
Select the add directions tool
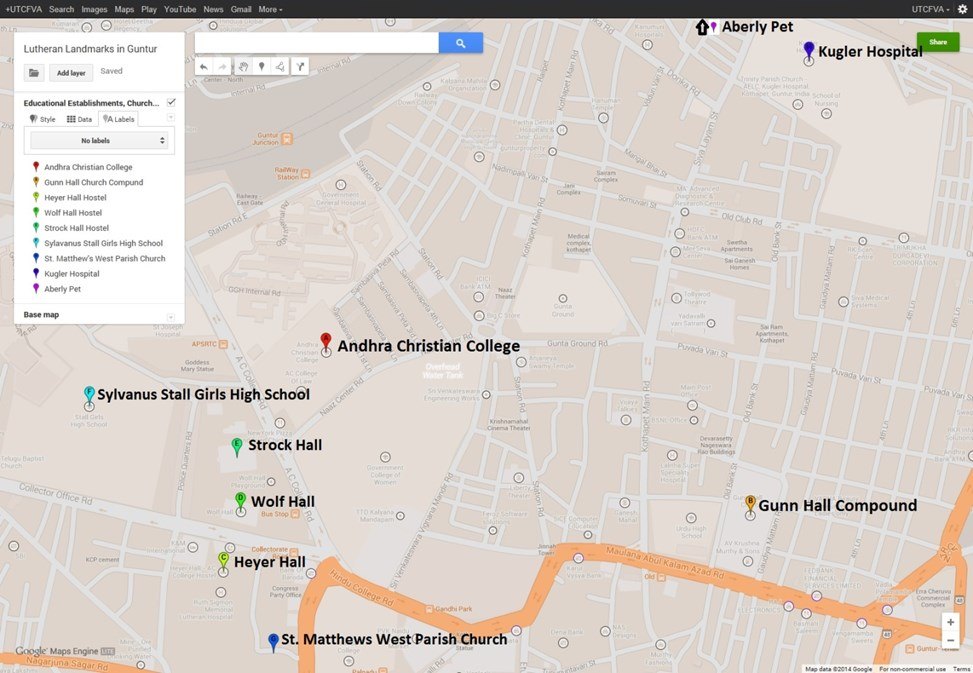coord(300,66)
